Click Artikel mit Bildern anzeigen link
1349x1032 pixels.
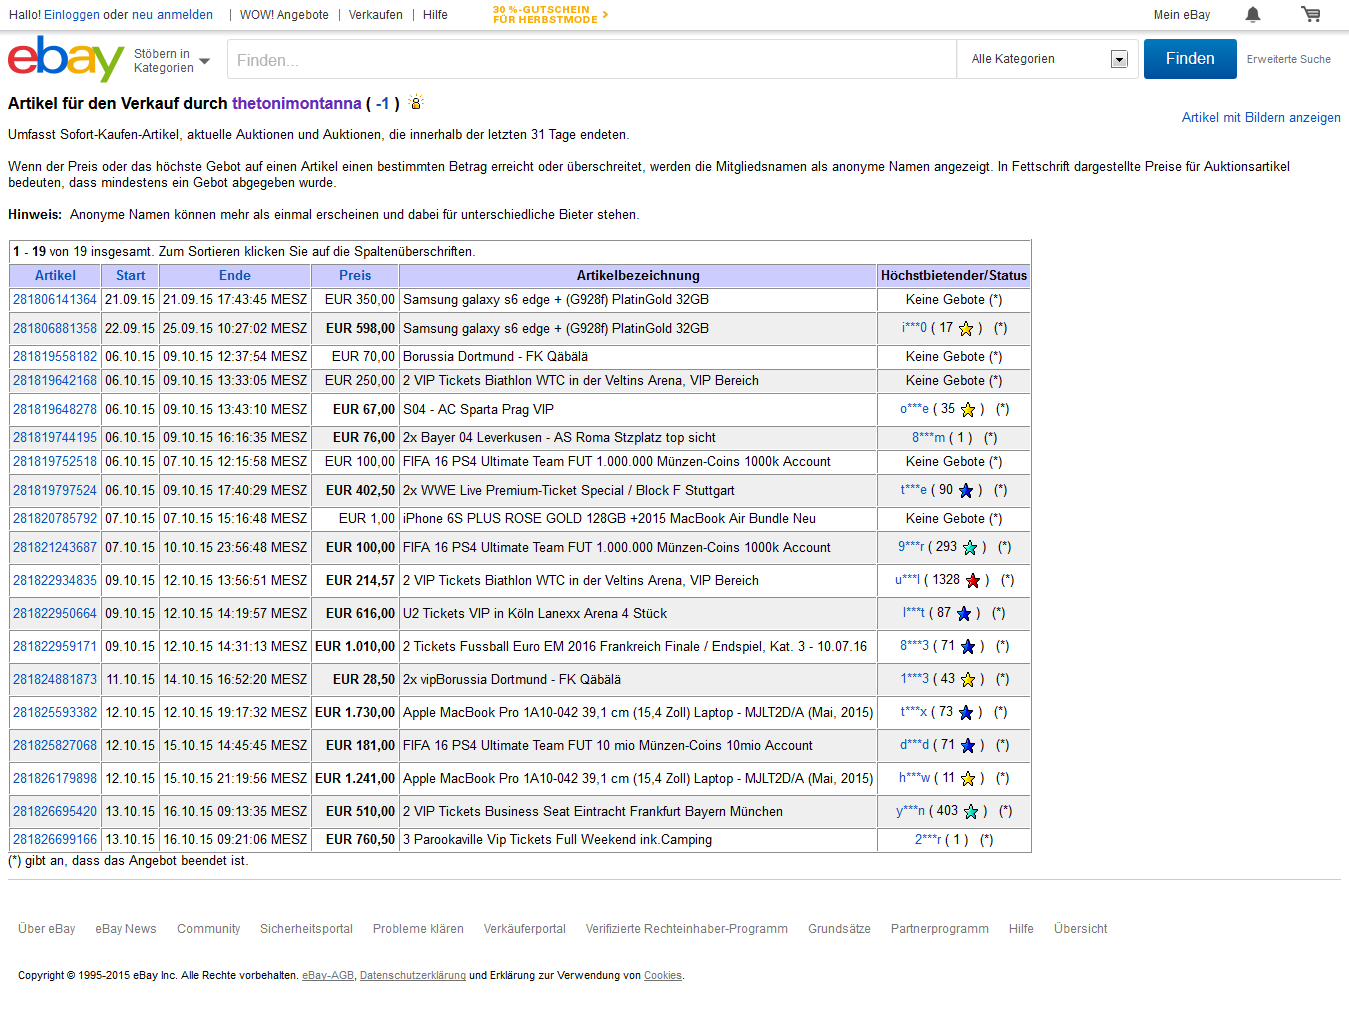[x=1261, y=118]
